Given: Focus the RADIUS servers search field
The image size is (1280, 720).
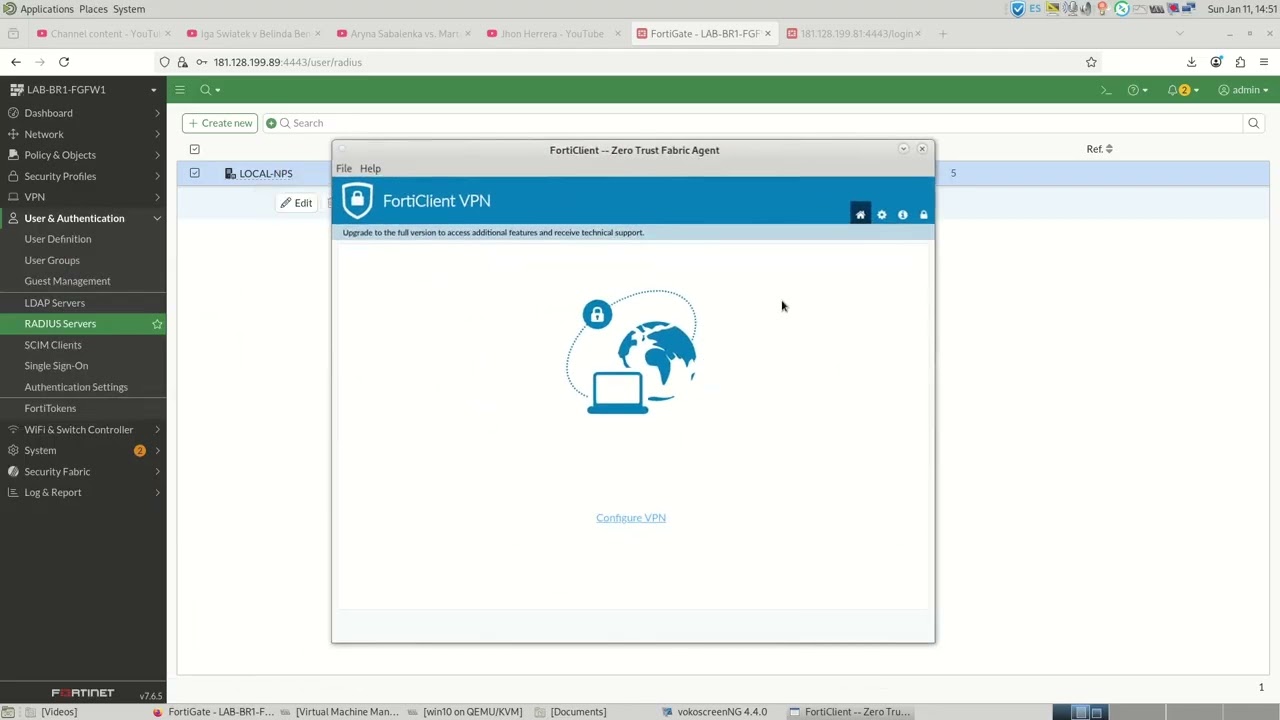Looking at the screenshot, I should [760, 123].
